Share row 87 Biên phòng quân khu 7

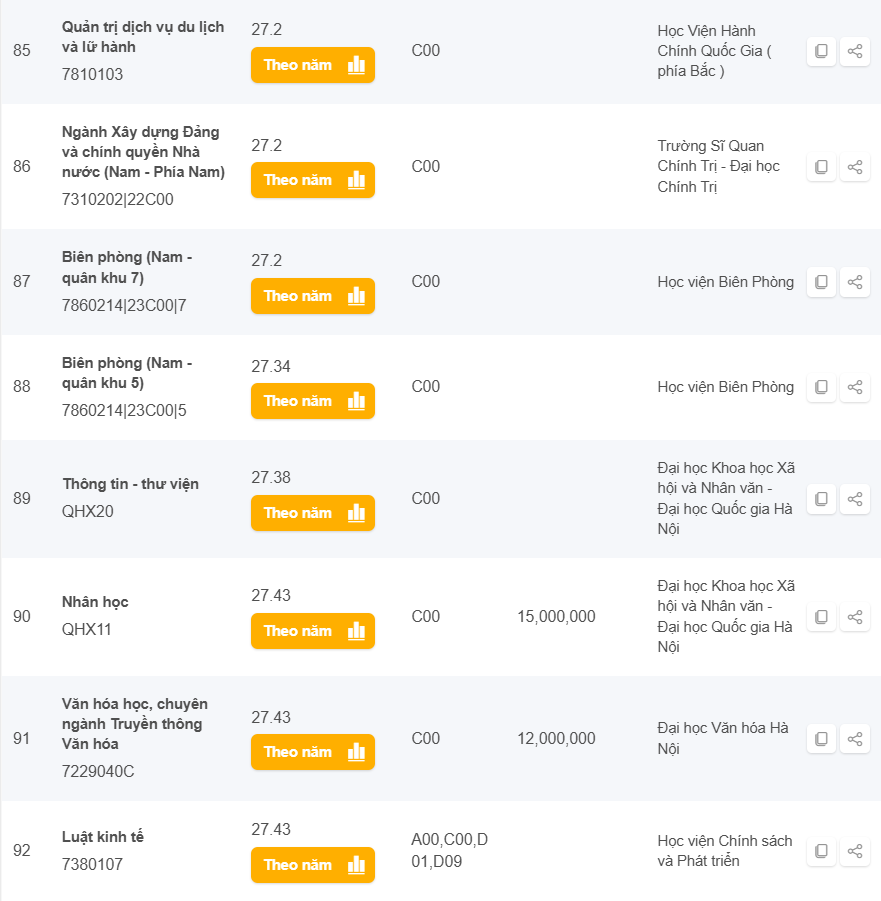click(855, 282)
